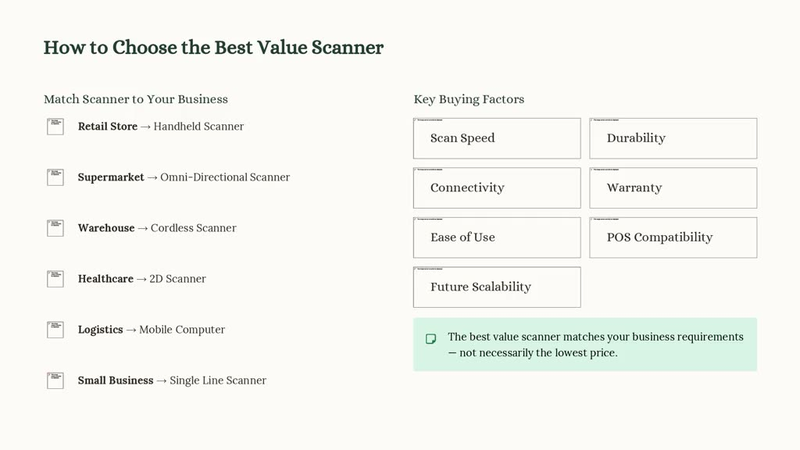The width and height of the screenshot is (800, 450).
Task: Click the small image in Scan Speed box
Action: [x=430, y=120]
